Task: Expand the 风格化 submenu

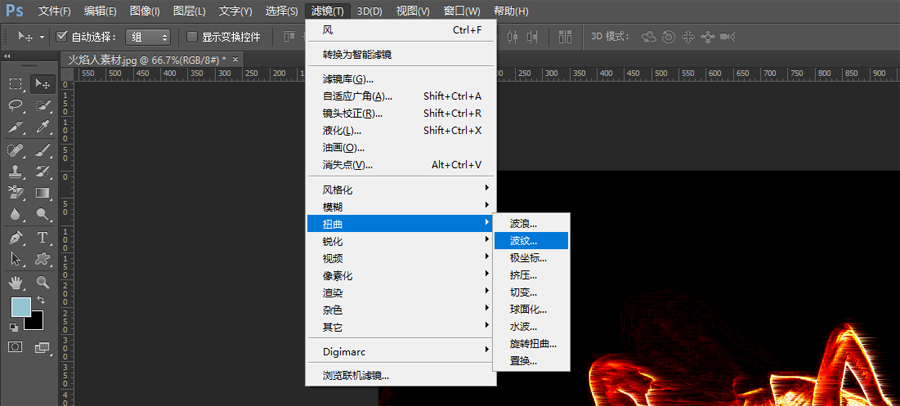Action: click(401, 189)
